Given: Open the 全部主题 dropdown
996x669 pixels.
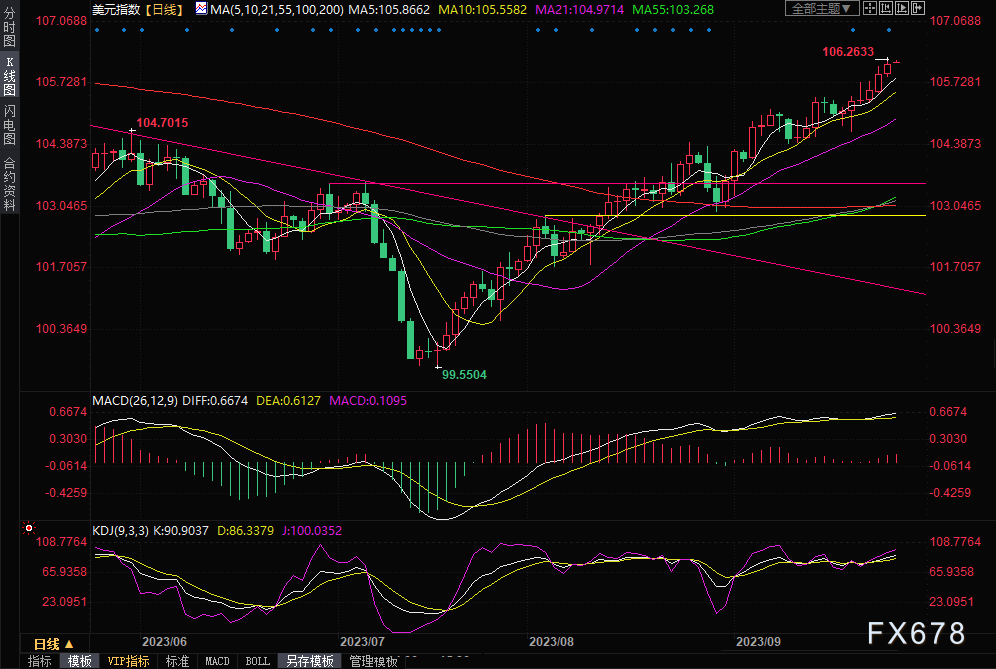Looking at the screenshot, I should pos(824,8).
